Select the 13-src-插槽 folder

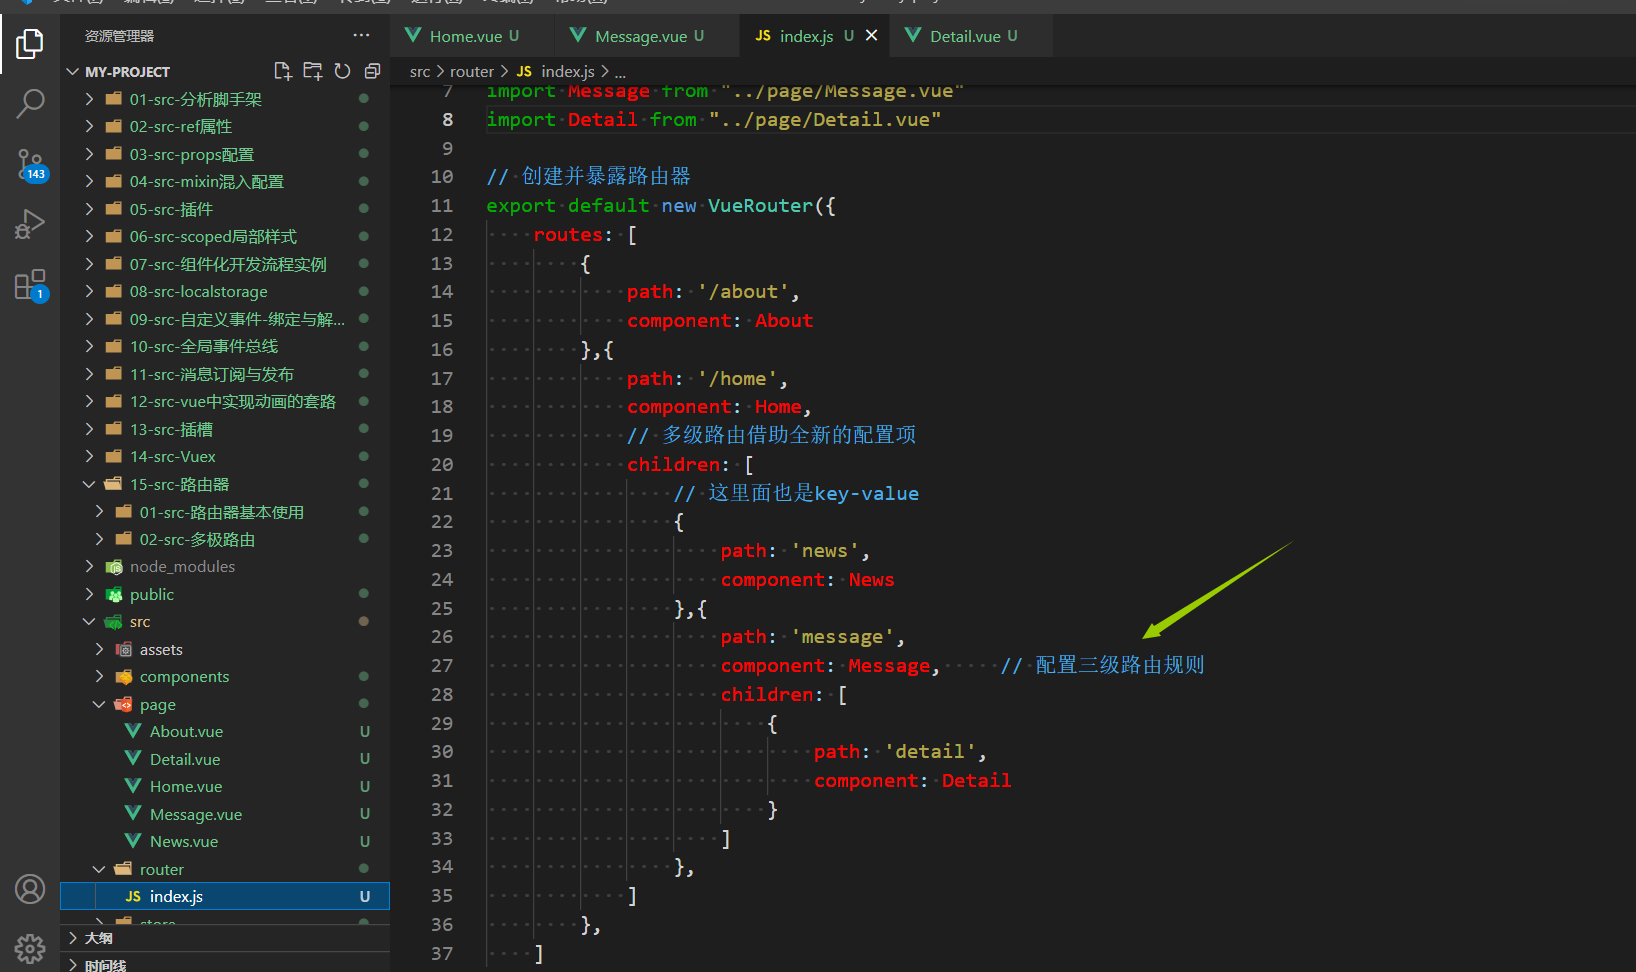click(225, 429)
